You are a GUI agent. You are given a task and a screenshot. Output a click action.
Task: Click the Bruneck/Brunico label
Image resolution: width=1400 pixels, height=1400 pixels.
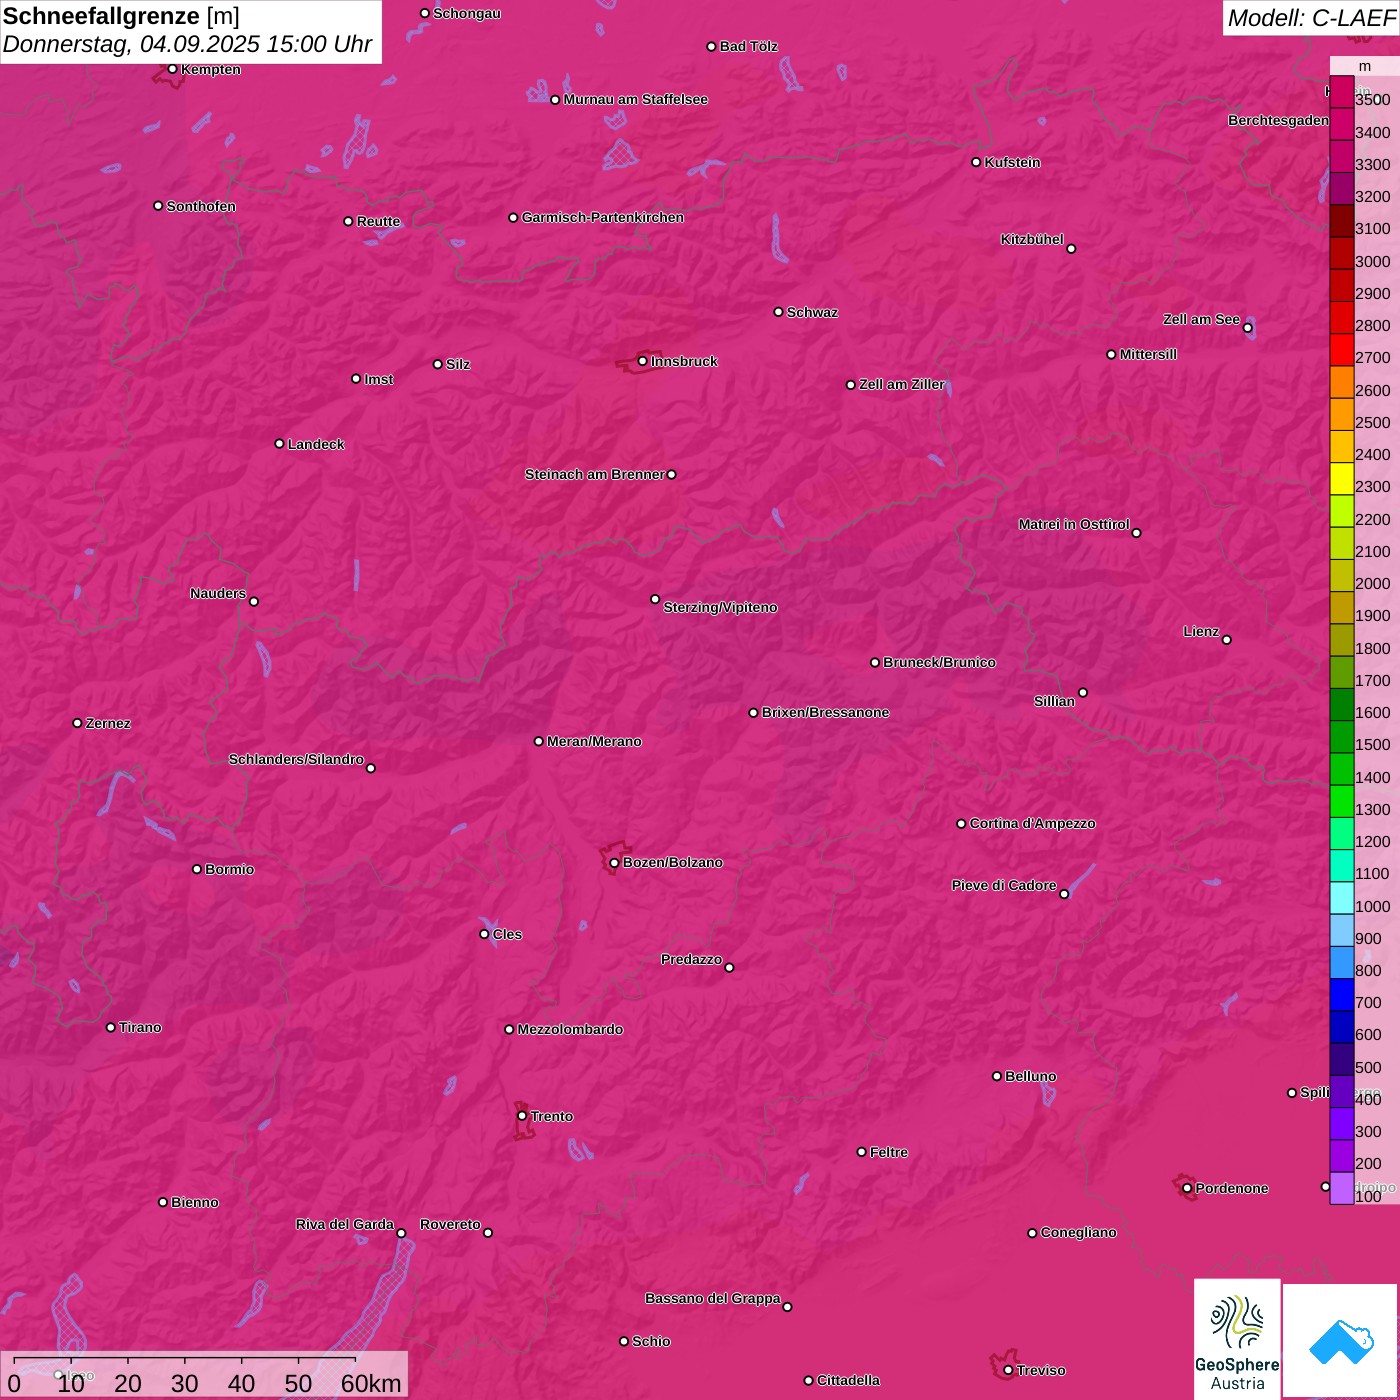pos(939,662)
